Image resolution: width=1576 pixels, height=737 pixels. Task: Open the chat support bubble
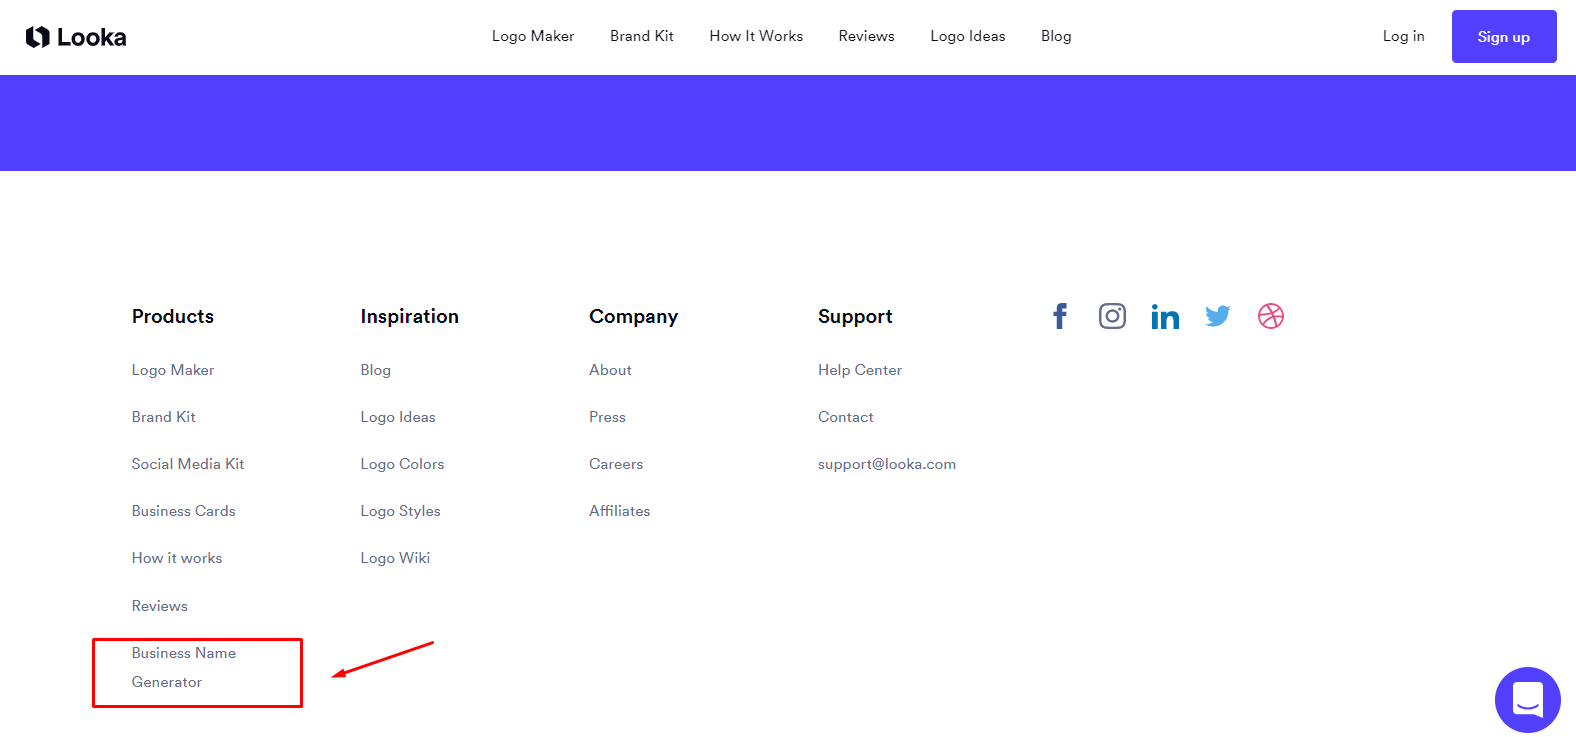click(1527, 699)
